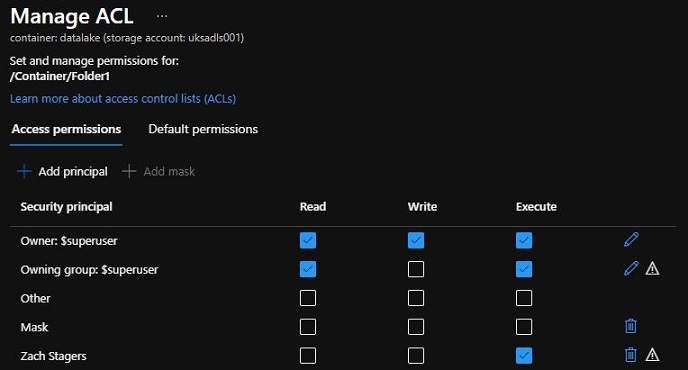Switch to the Default permissions tab
This screenshot has height=370, width=688.
203,129
